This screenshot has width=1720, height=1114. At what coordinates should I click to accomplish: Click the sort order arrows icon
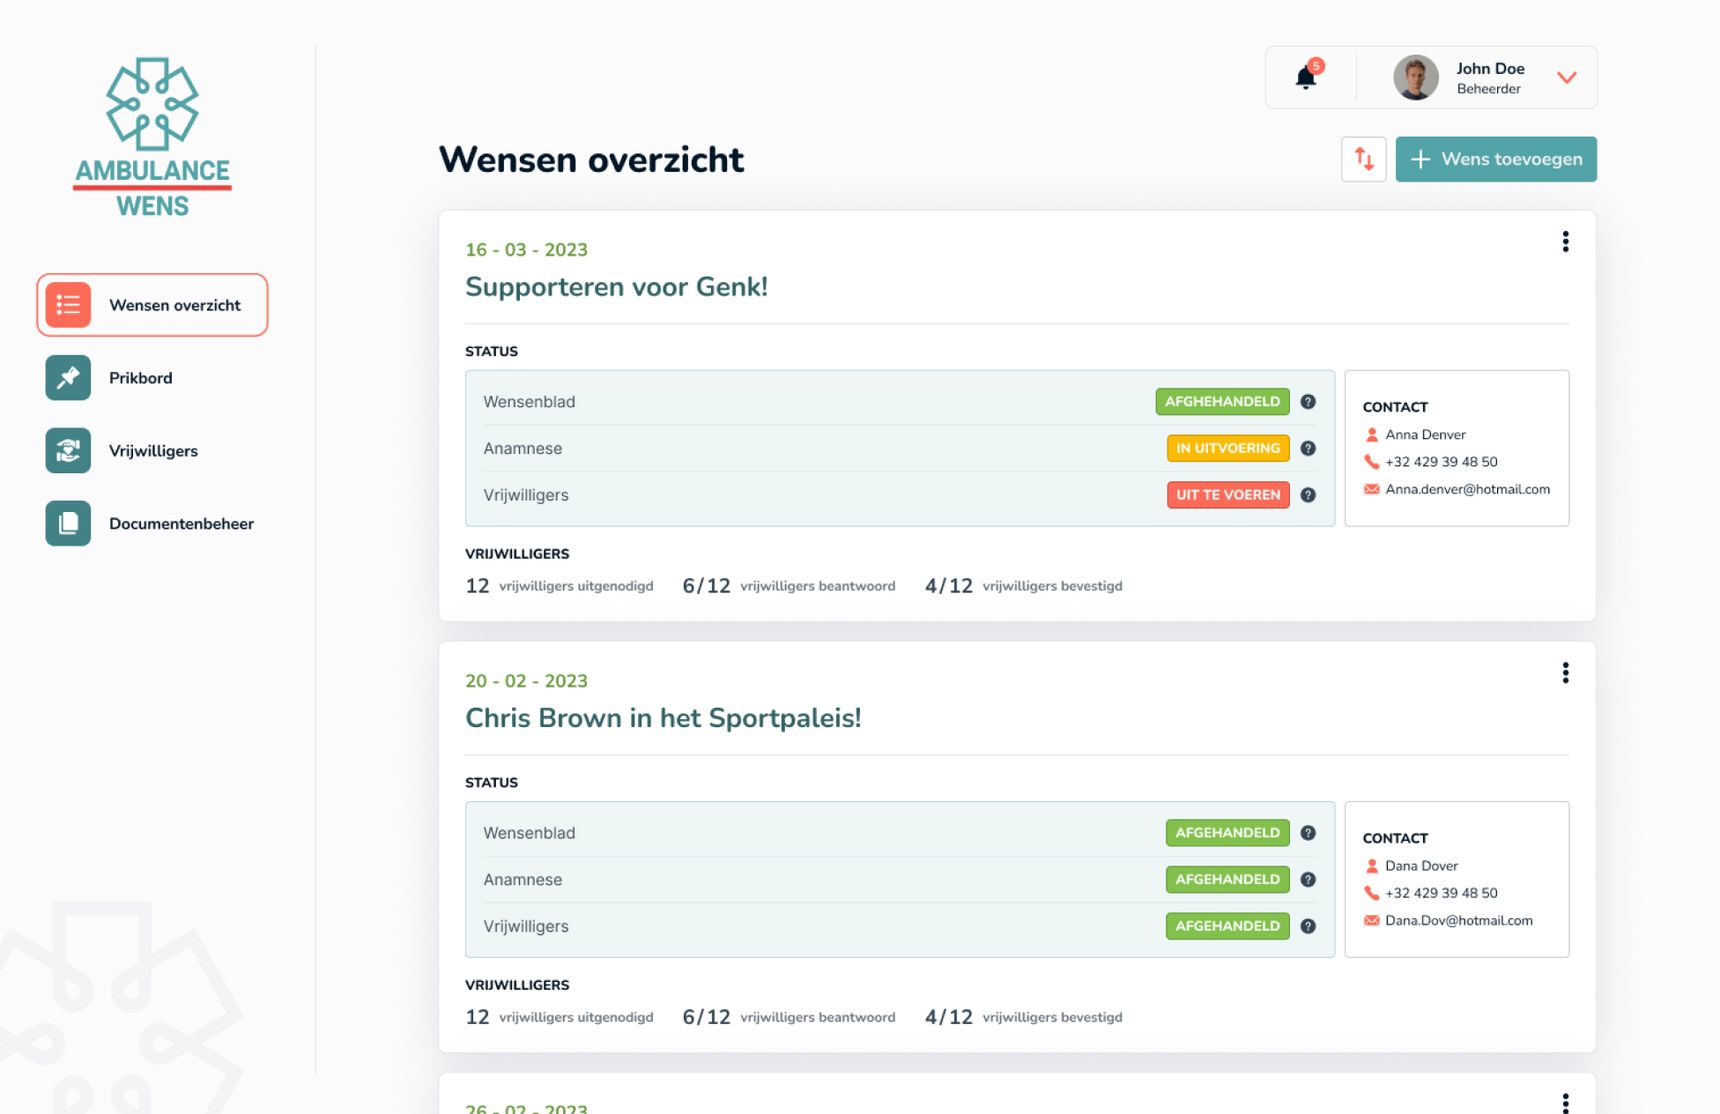[1363, 159]
